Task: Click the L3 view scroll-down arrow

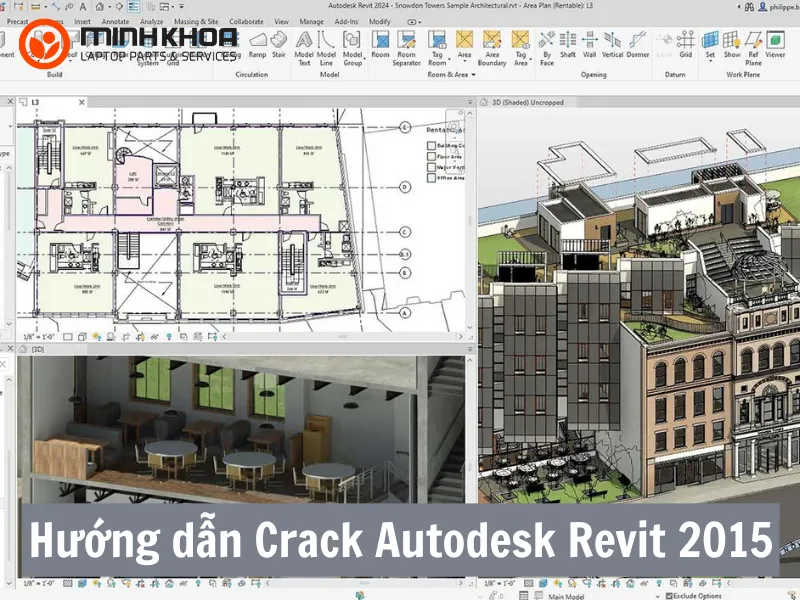Action: click(x=470, y=327)
